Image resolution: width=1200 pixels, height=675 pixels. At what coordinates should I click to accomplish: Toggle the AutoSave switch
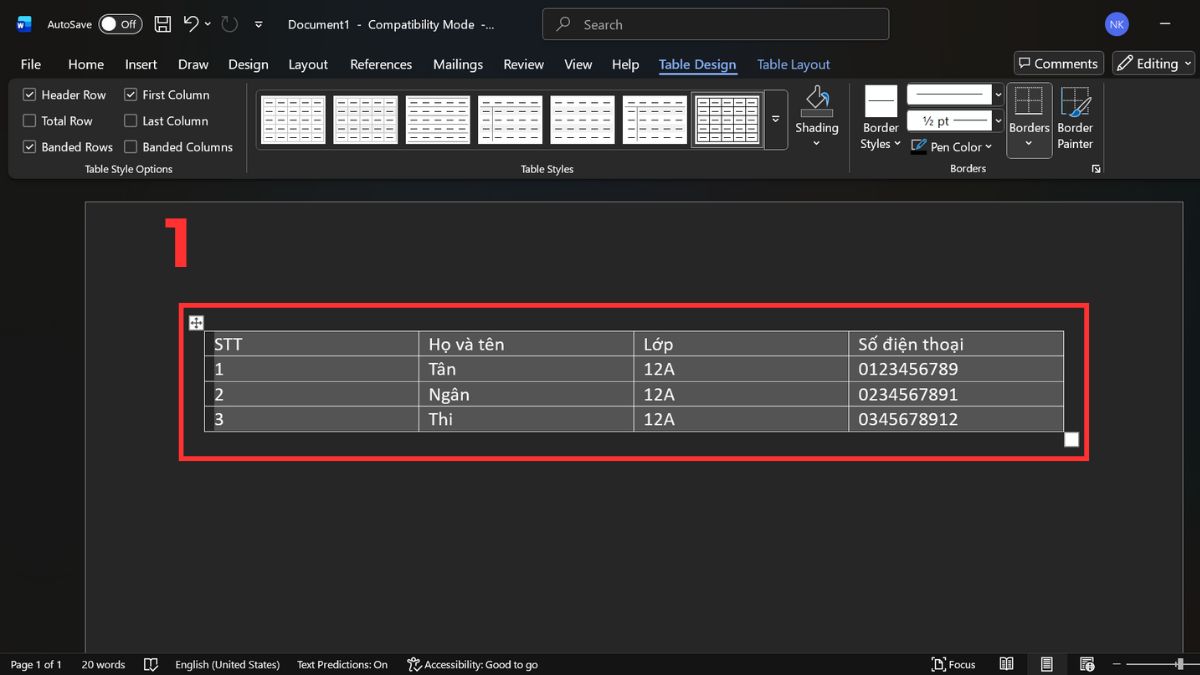click(120, 24)
